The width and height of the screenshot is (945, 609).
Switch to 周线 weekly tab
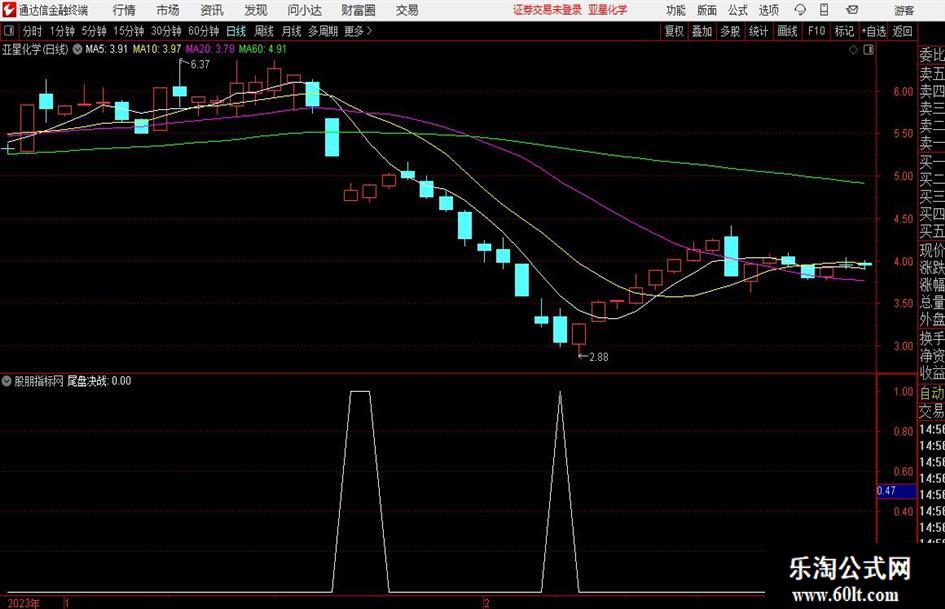[x=264, y=31]
